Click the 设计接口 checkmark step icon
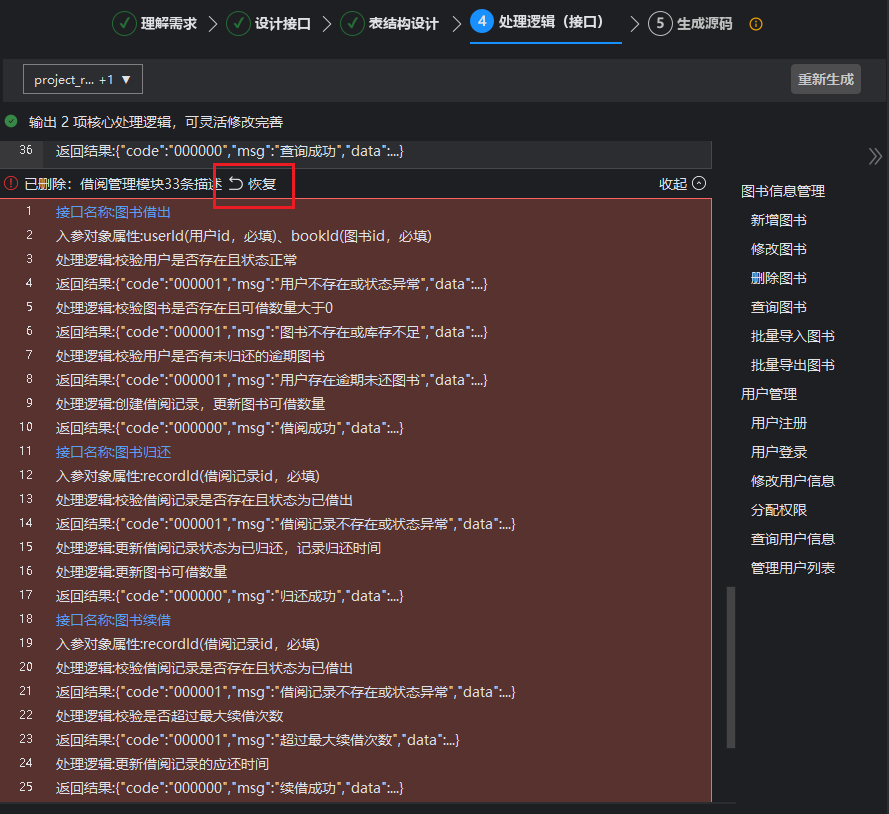Viewport: 889px width, 814px height. (x=238, y=23)
